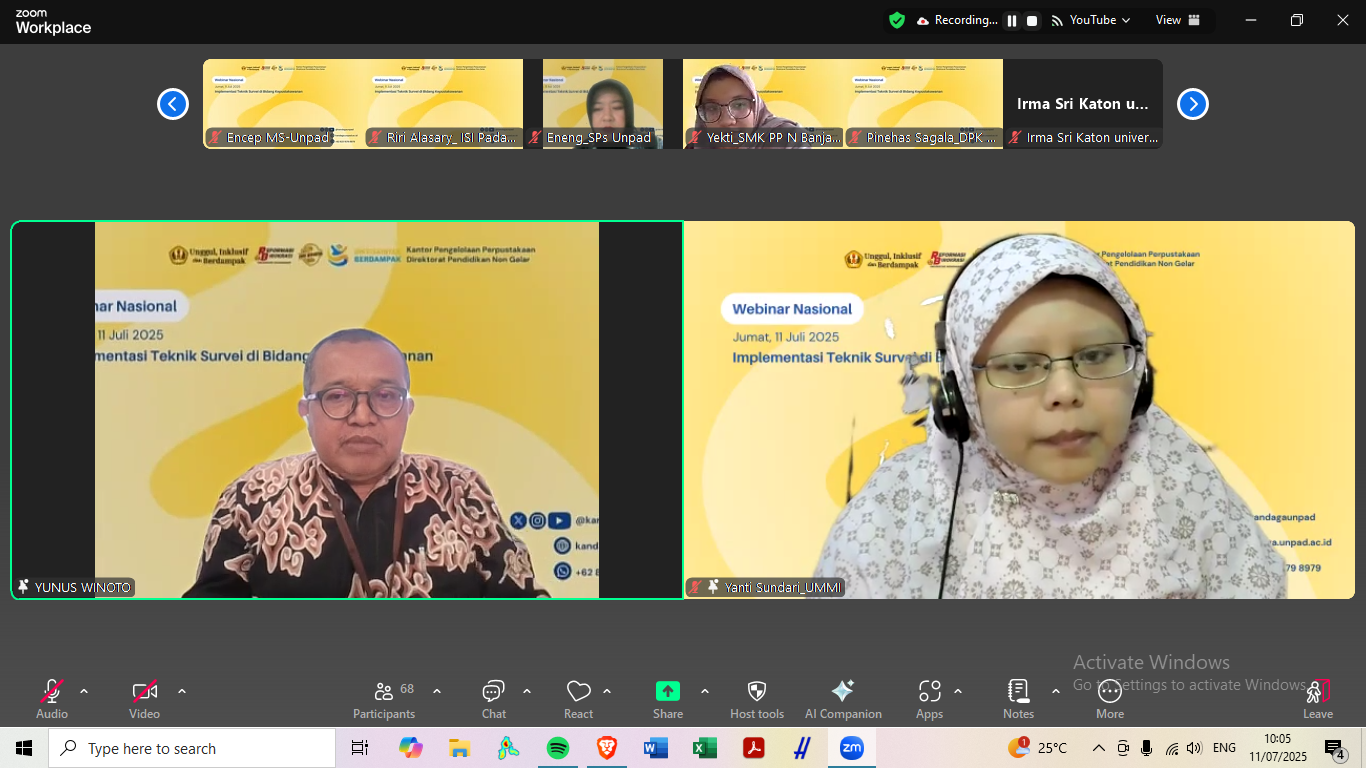The width and height of the screenshot is (1366, 768).
Task: Expand the caret next to Chat
Action: click(527, 691)
